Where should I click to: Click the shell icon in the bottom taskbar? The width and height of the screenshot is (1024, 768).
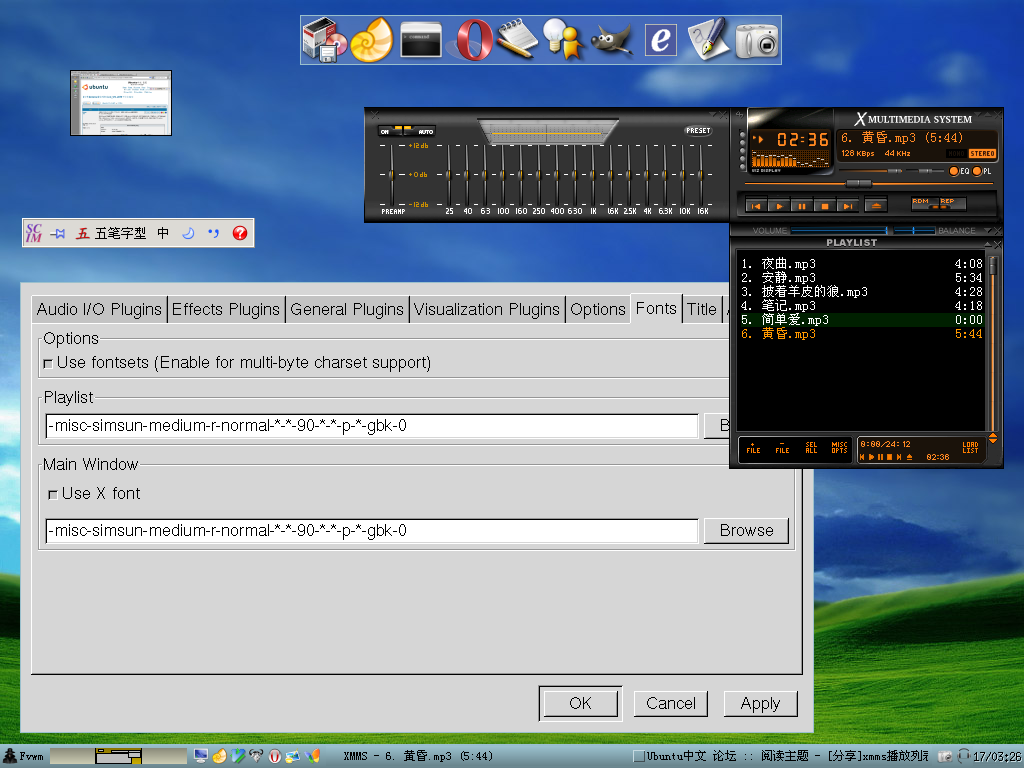[x=219, y=756]
